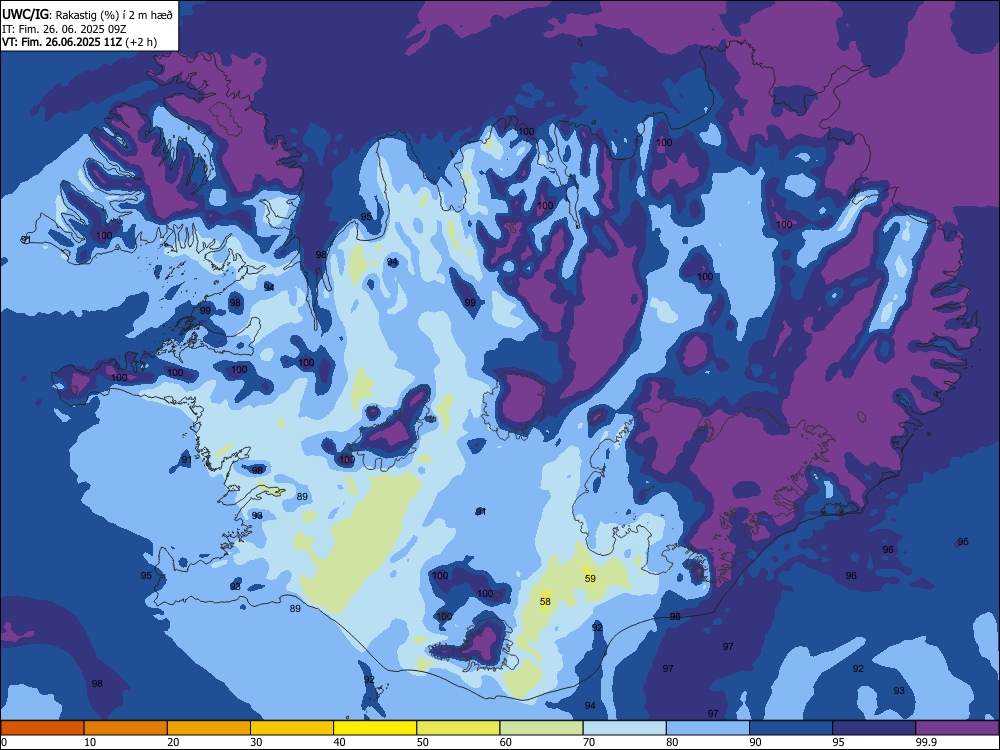Viewport: 1000px width, 750px height.
Task: Click the dark orange 0–10 legend swatch
Action: pos(42,728)
